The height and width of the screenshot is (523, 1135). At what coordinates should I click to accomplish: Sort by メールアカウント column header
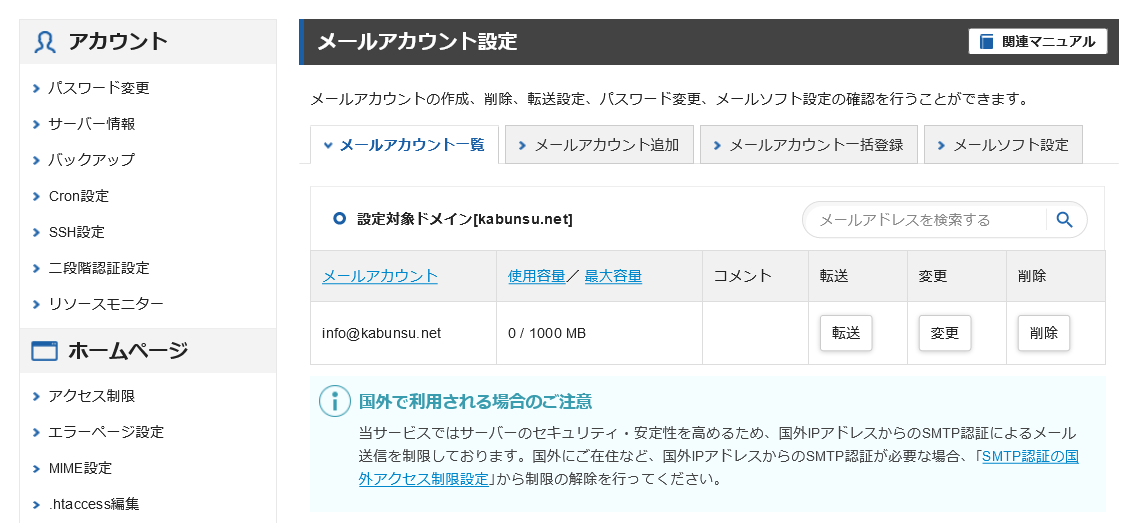pos(380,276)
